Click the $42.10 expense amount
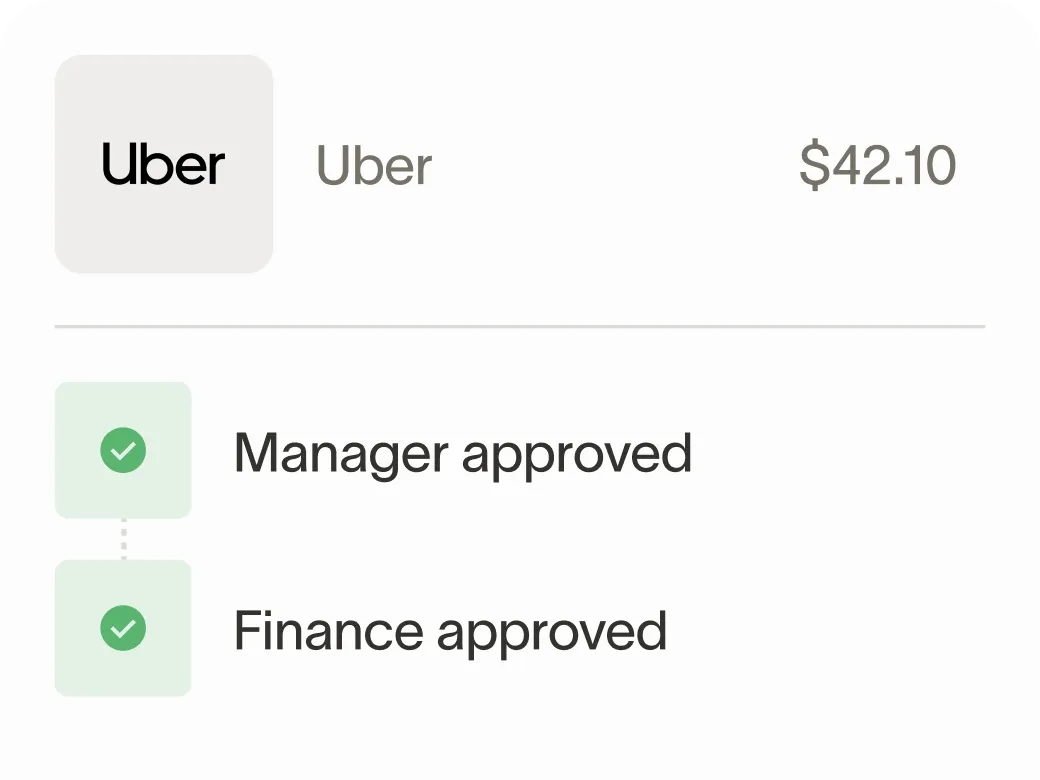This screenshot has height=780, width=1040. (x=877, y=166)
